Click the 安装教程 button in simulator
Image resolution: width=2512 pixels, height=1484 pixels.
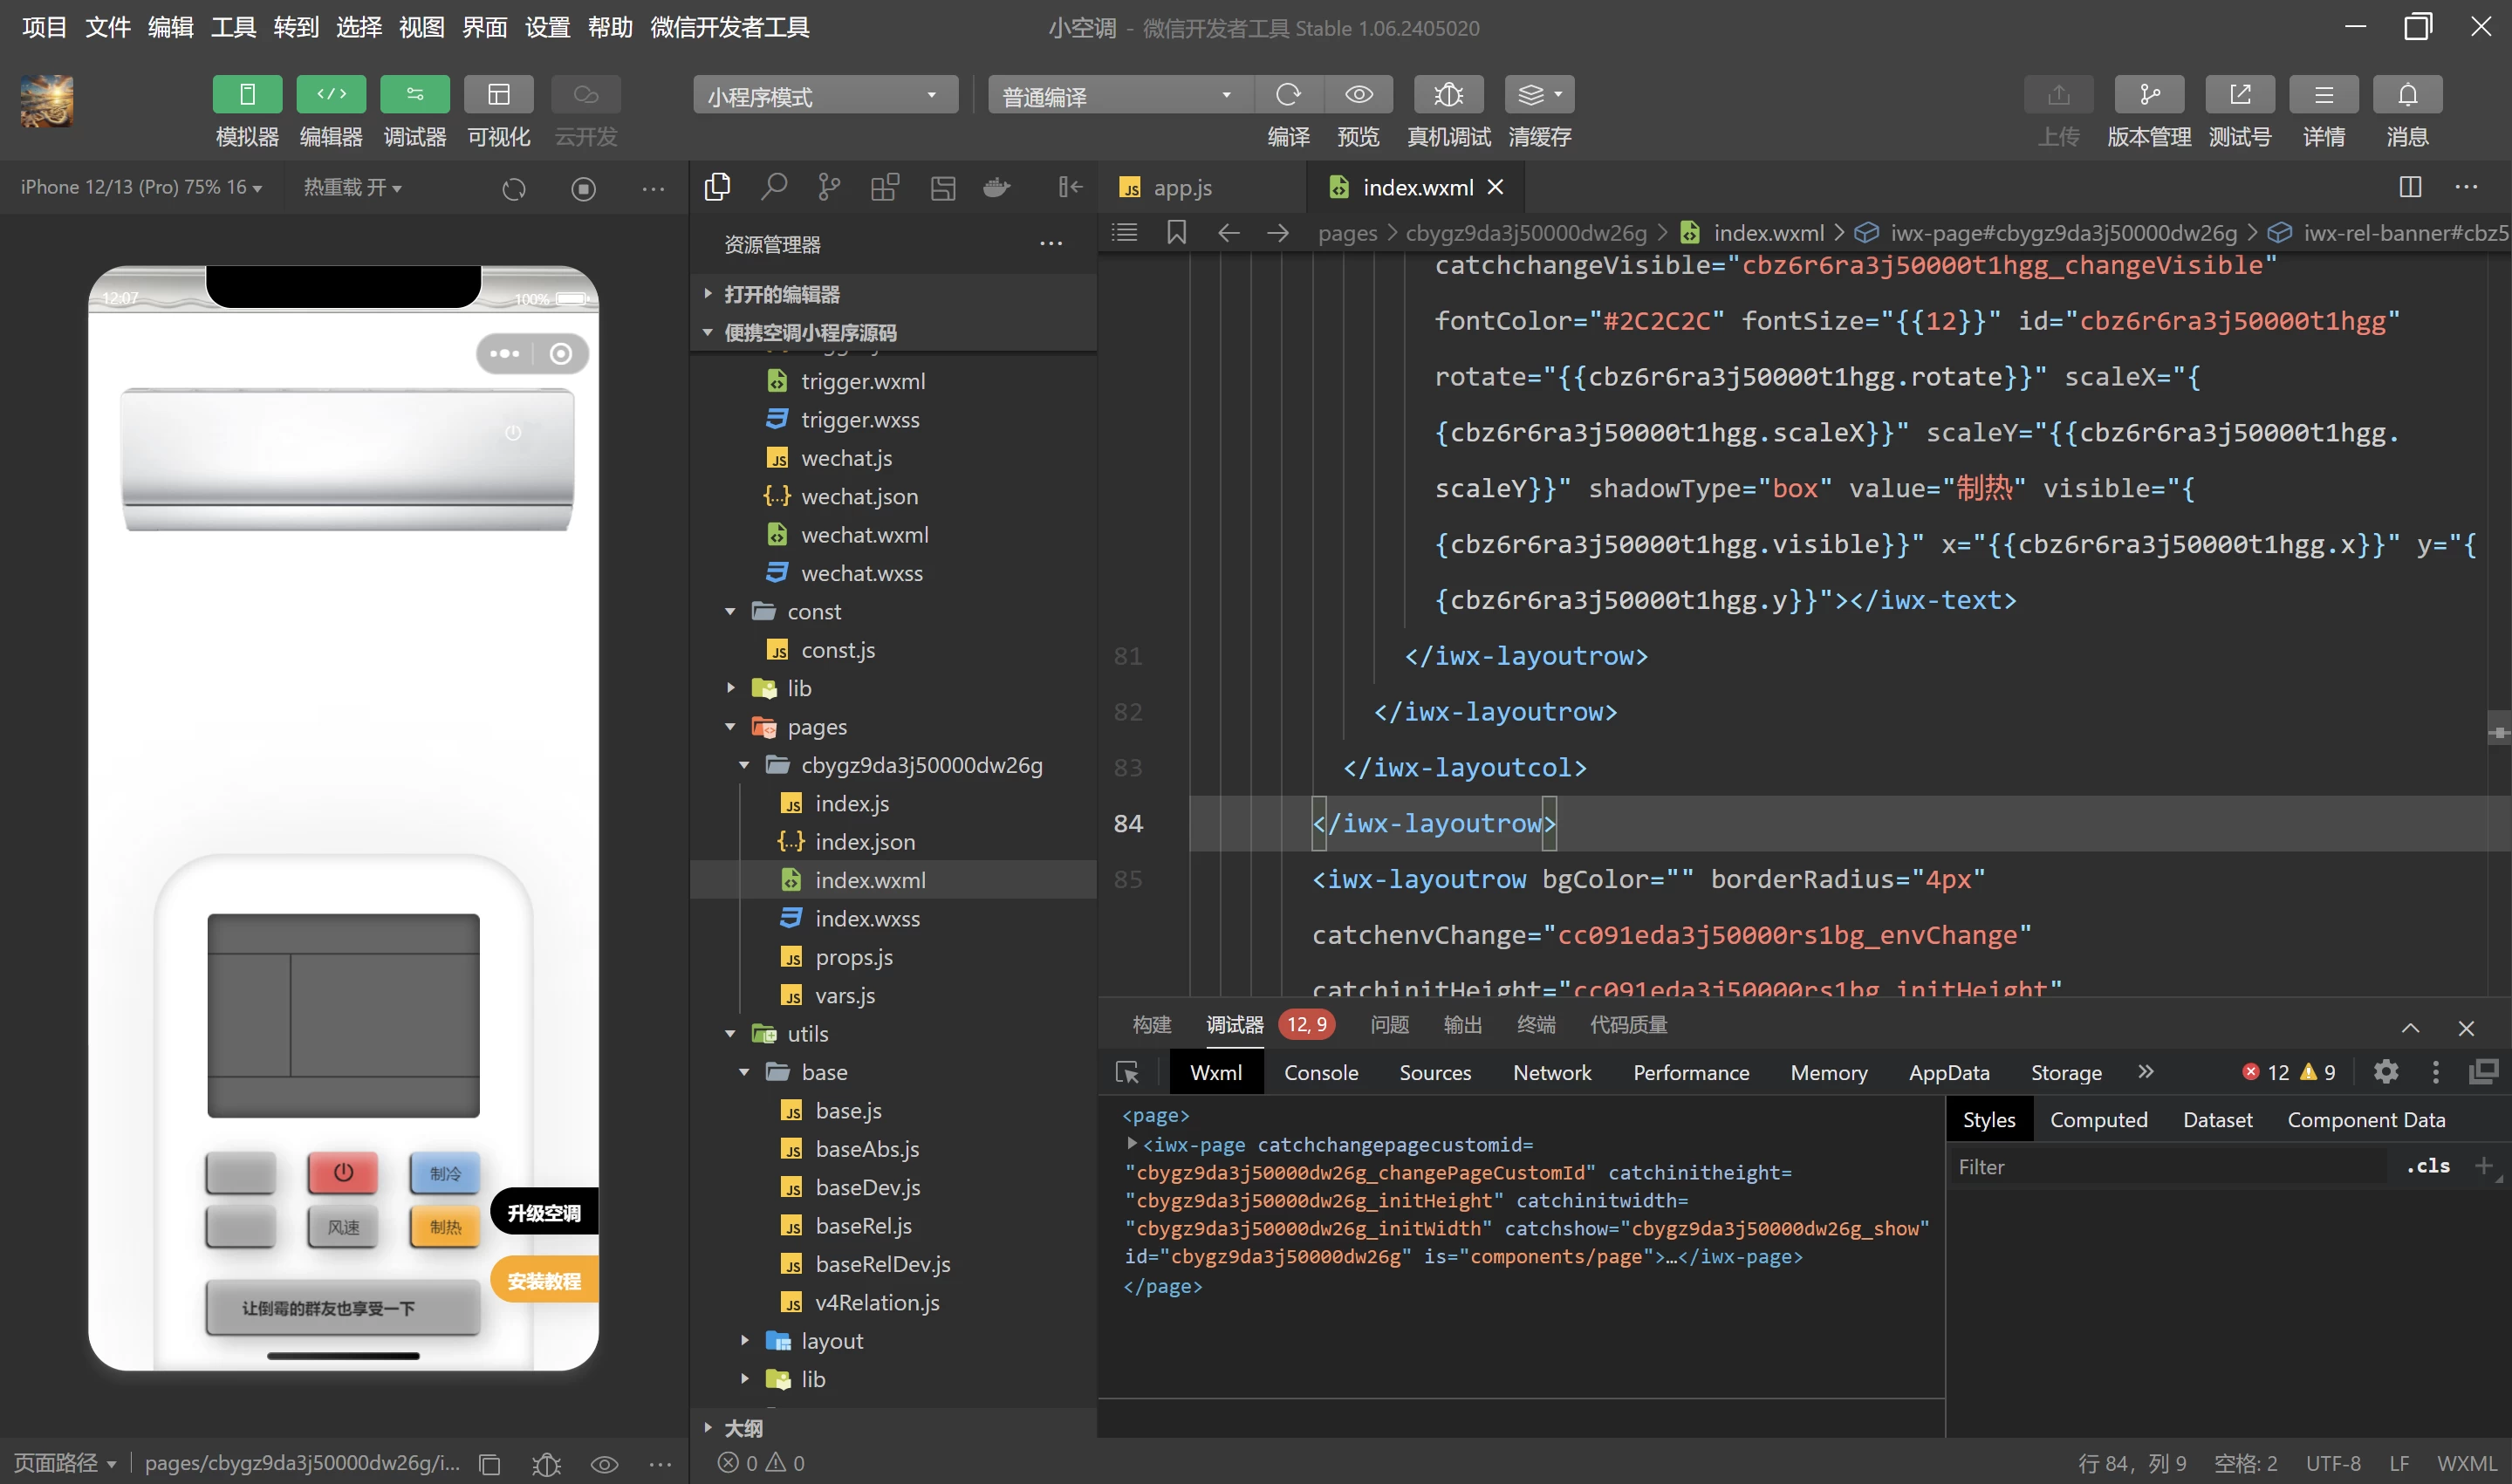544,1281
